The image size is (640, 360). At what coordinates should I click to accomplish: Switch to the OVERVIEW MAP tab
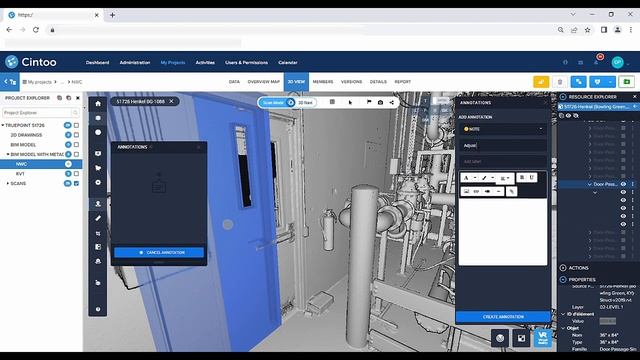click(x=264, y=82)
